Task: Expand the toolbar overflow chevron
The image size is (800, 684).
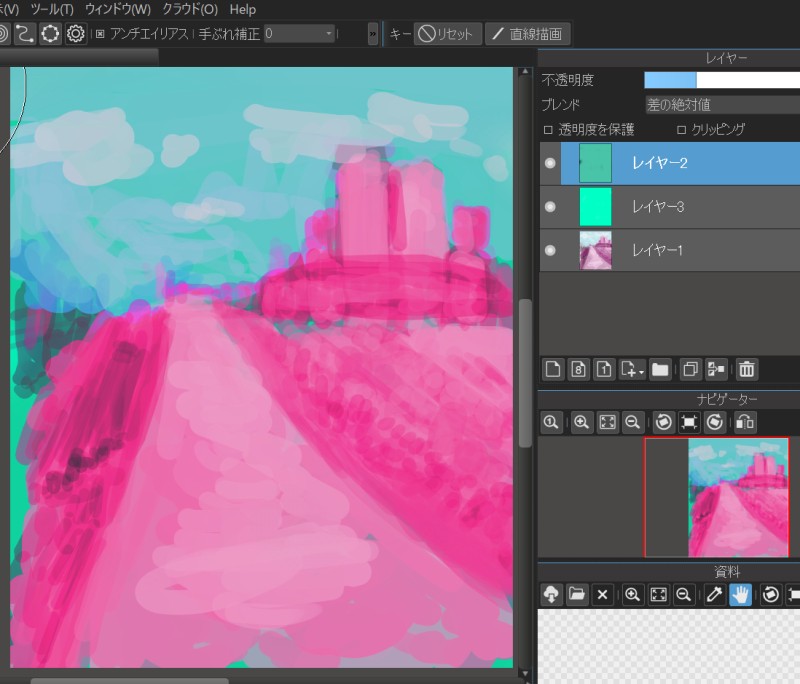Action: 373,34
